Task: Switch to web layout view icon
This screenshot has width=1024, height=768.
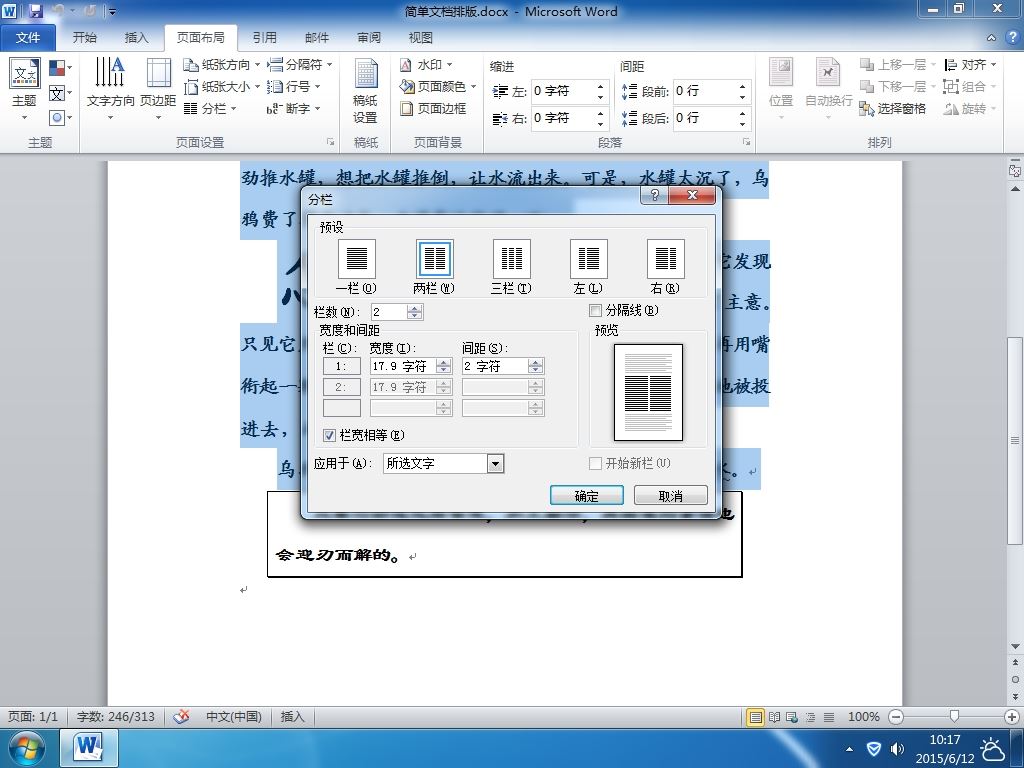Action: click(x=792, y=717)
